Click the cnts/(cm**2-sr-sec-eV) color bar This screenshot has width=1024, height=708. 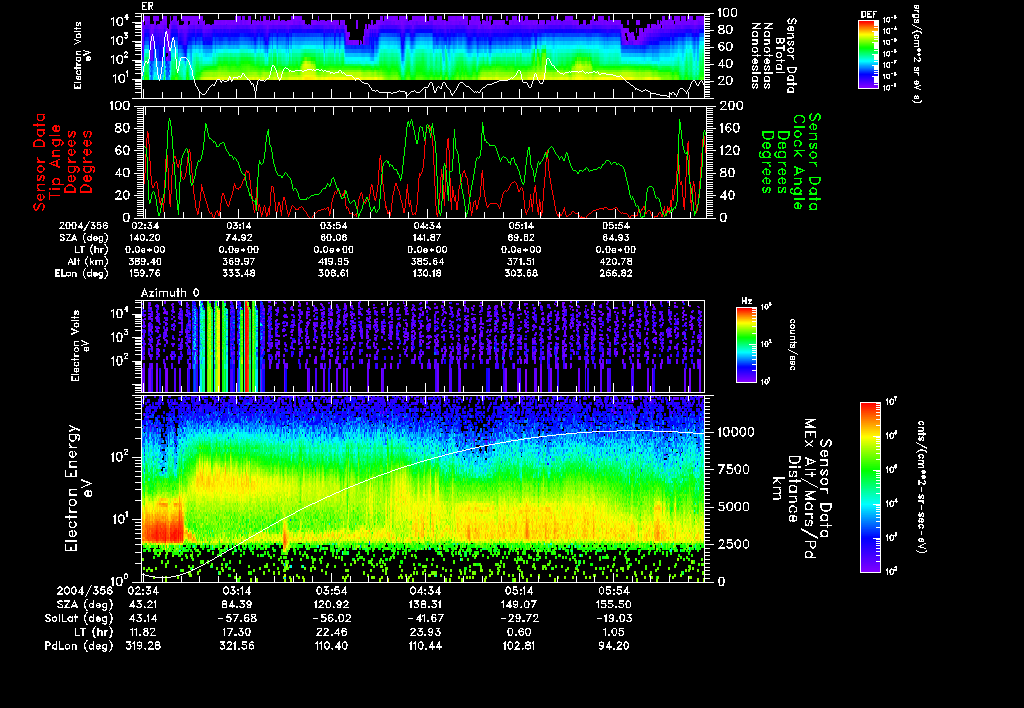point(870,487)
